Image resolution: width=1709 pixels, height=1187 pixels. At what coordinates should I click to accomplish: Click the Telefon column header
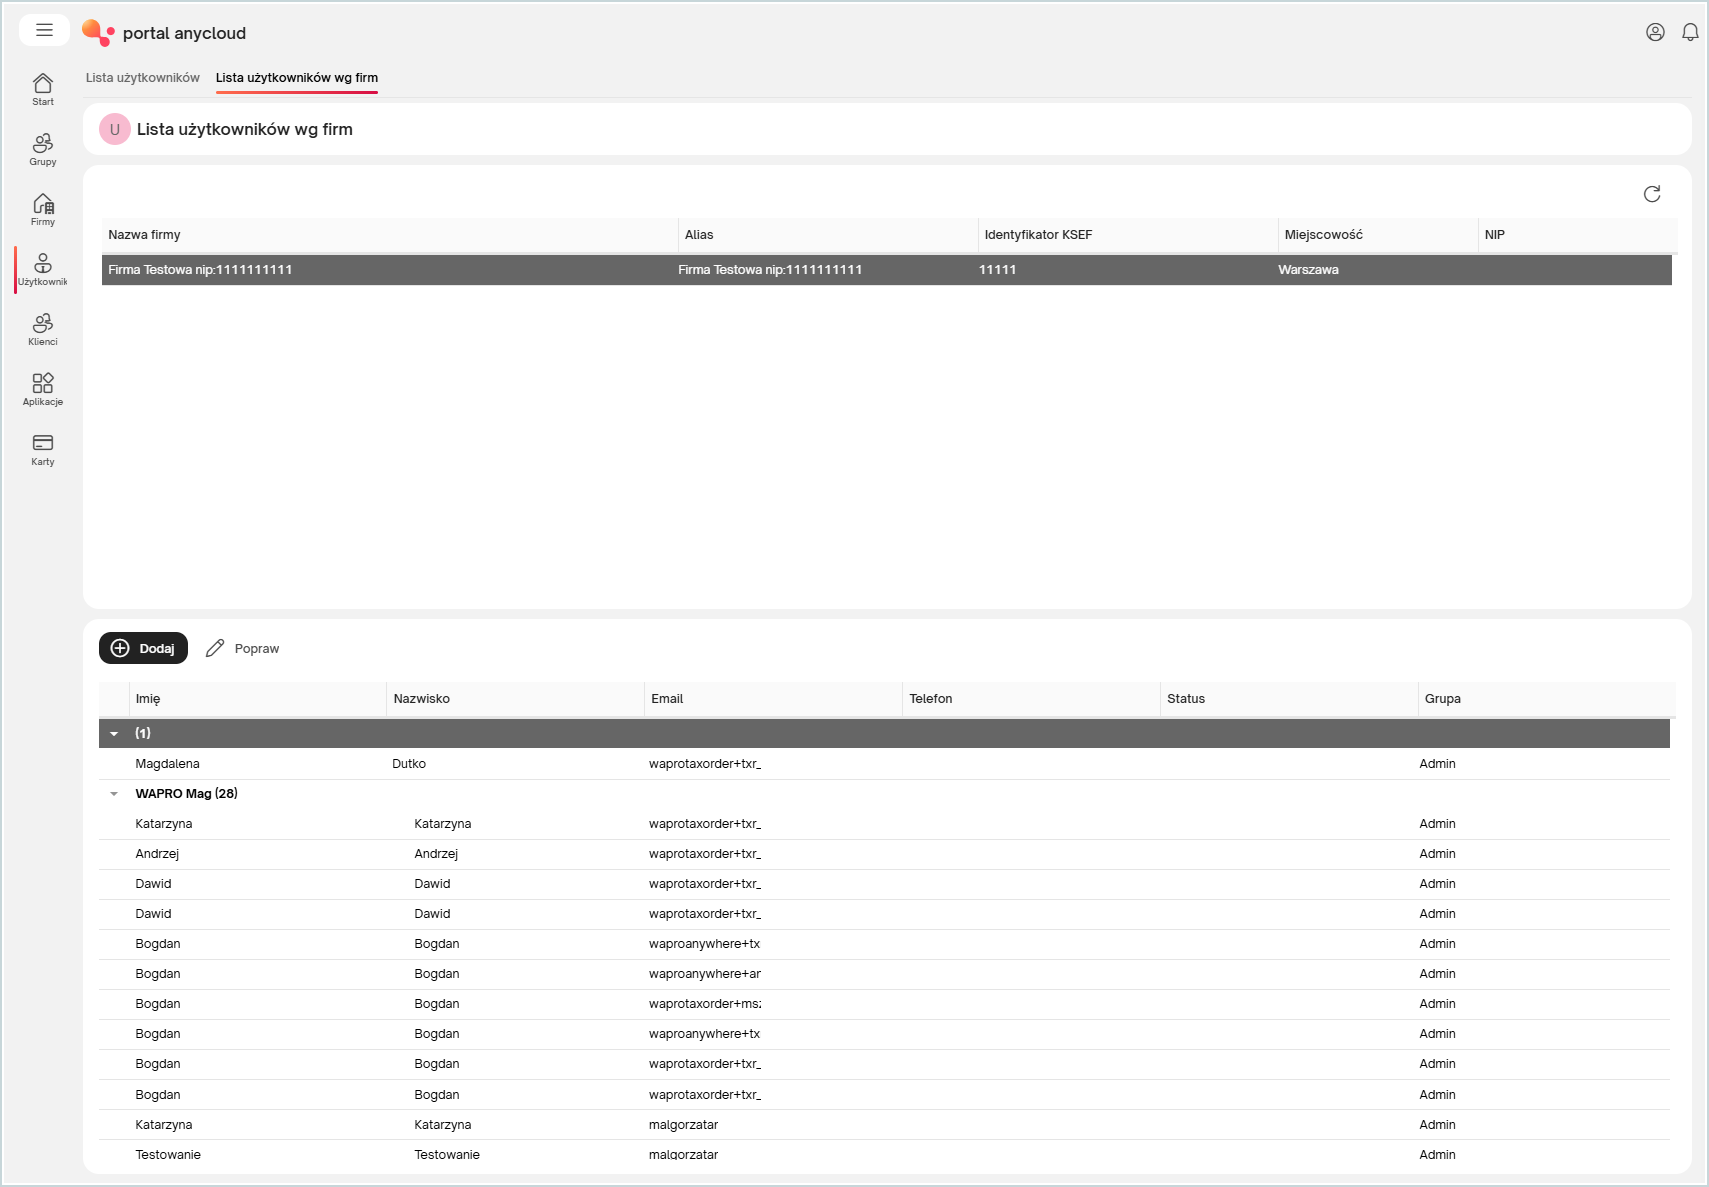point(1032,699)
